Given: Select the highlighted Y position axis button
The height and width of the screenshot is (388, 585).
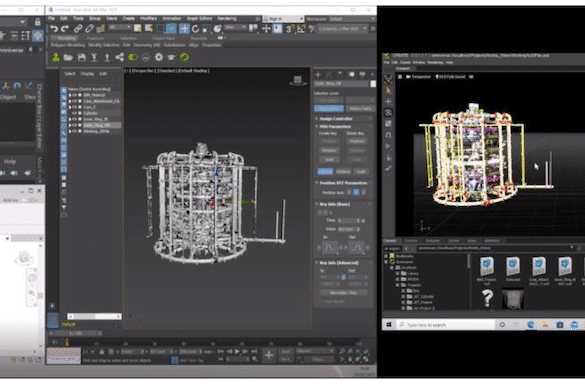Looking at the screenshot, I should point(356,192).
